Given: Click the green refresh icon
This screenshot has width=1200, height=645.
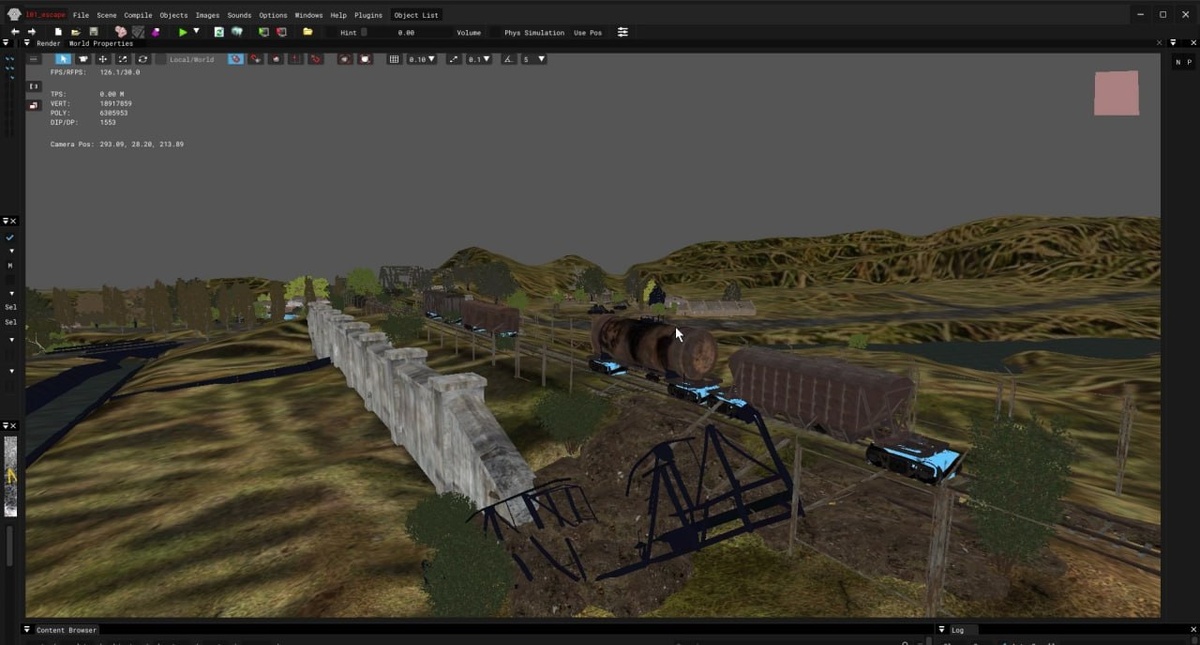Looking at the screenshot, I should coord(218,32).
